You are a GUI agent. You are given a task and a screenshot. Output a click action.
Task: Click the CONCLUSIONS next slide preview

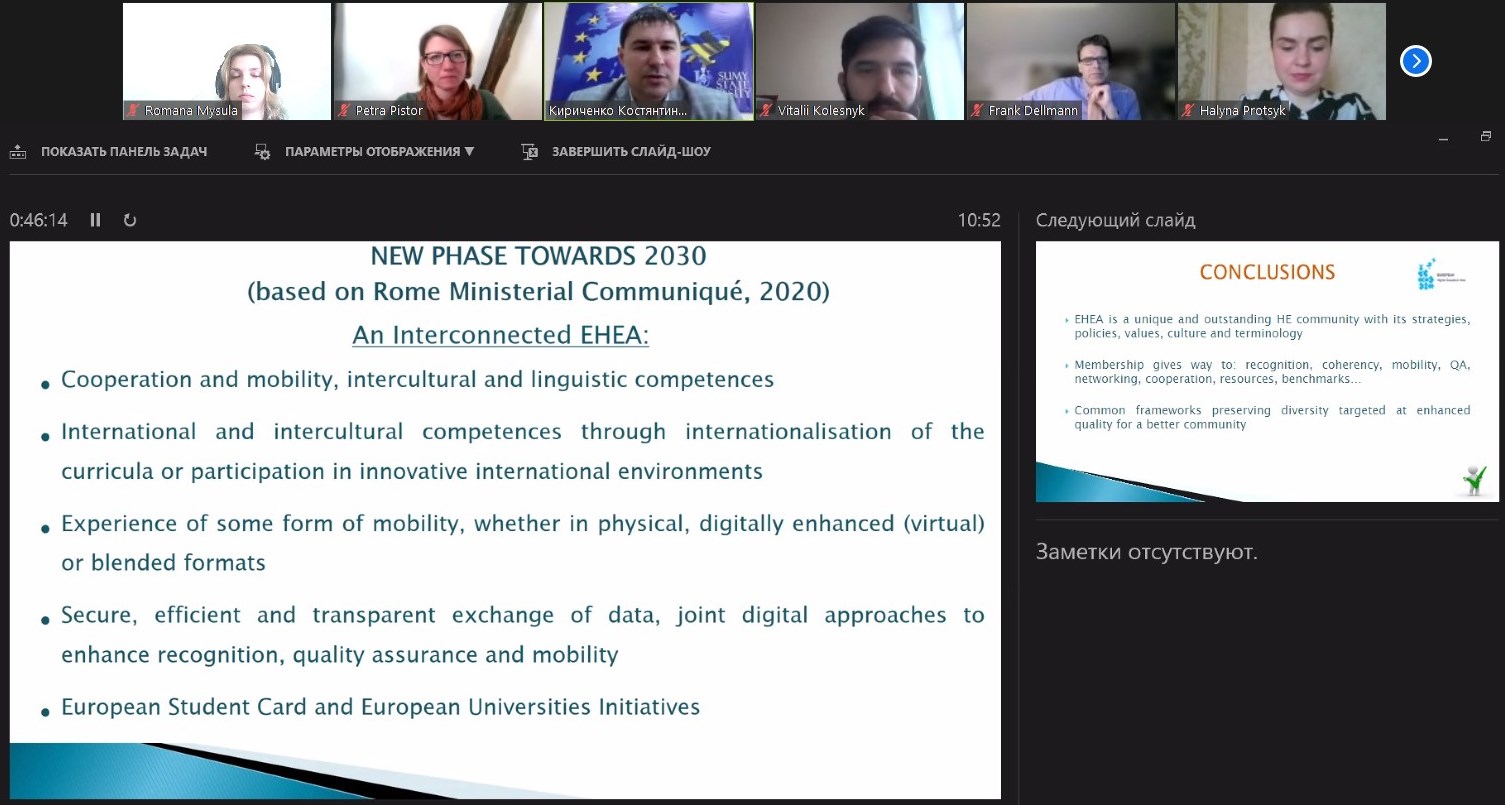pyautogui.click(x=1267, y=371)
